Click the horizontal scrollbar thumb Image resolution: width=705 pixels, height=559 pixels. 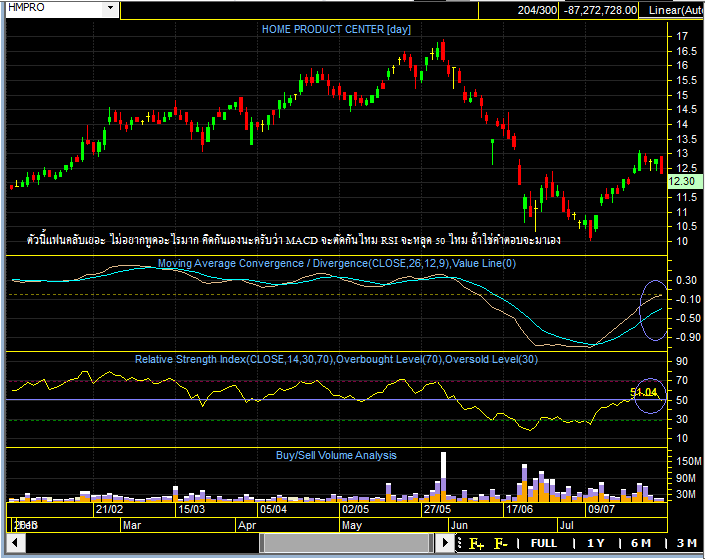[346, 542]
